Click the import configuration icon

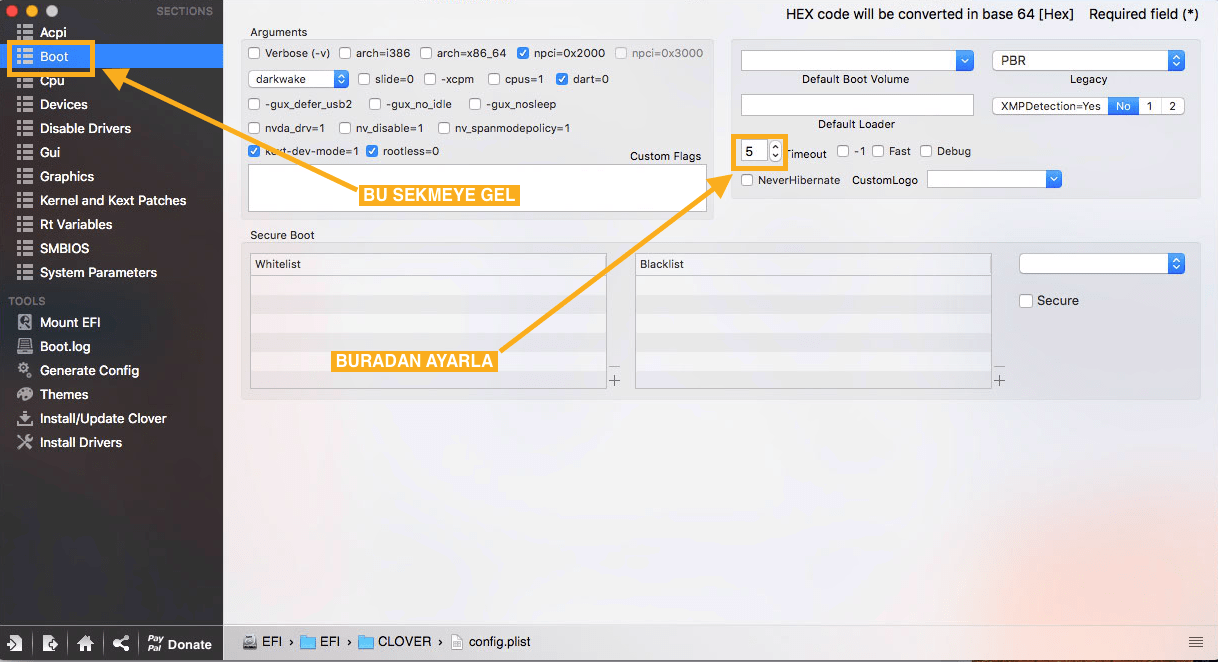point(16,644)
